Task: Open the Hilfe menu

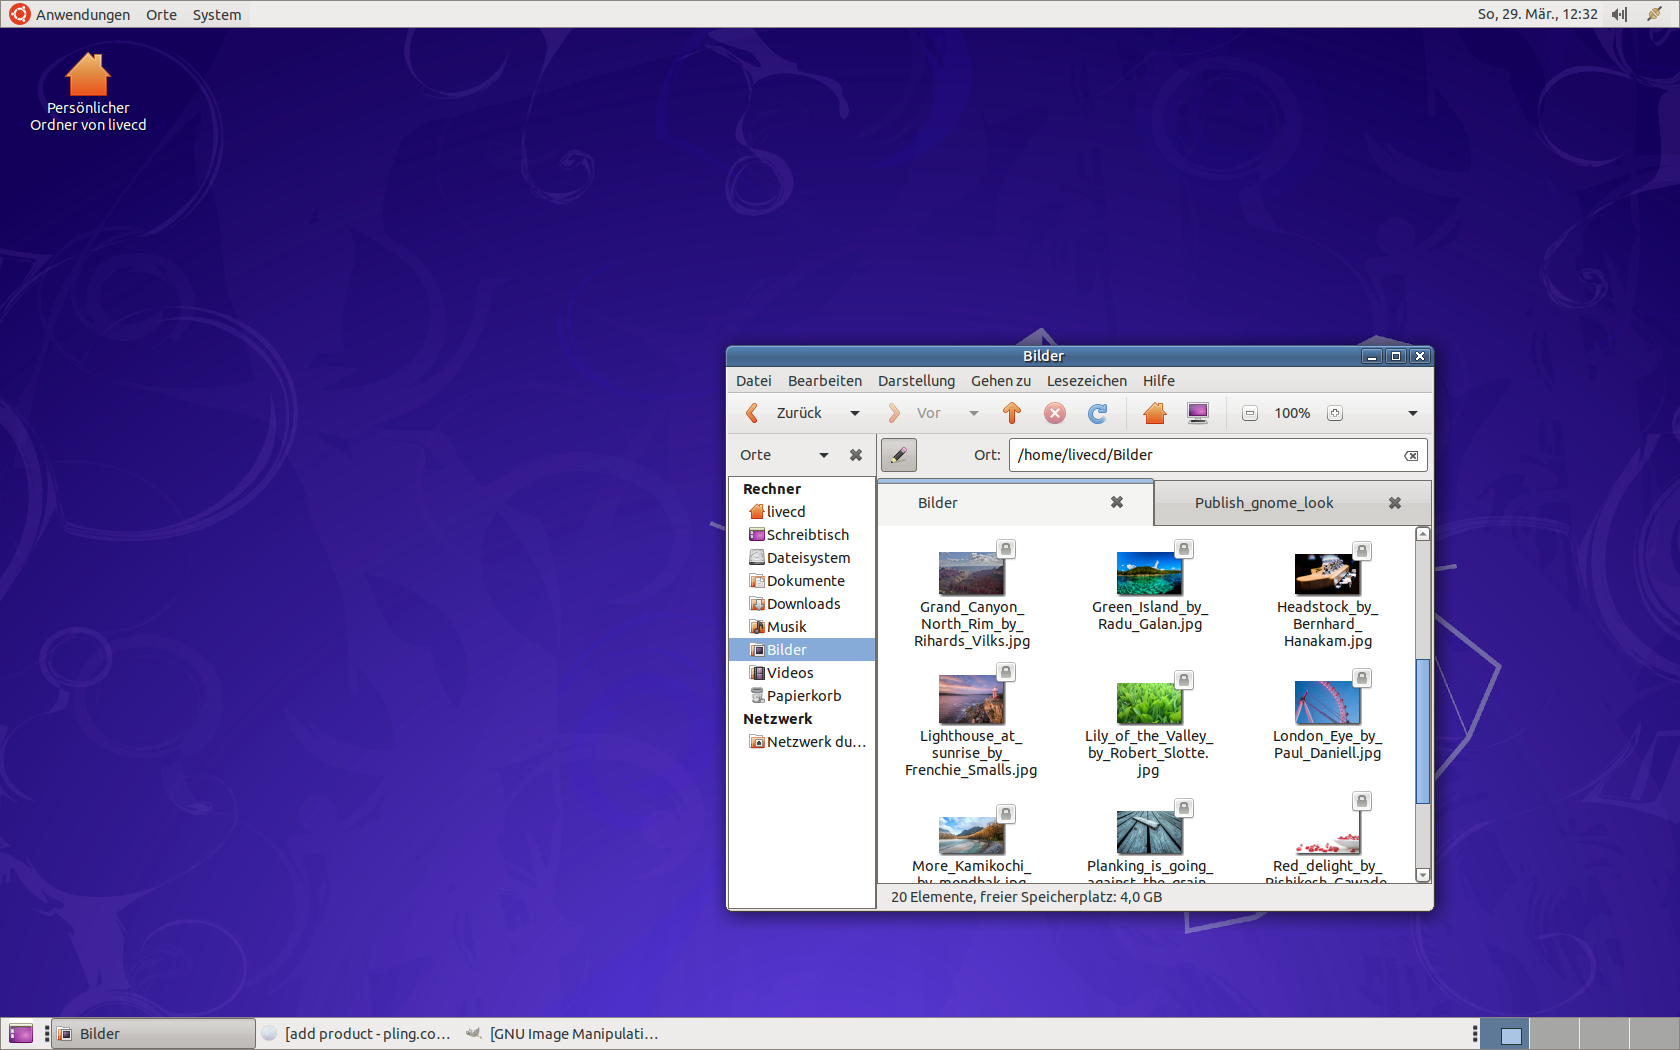Action: [x=1159, y=381]
